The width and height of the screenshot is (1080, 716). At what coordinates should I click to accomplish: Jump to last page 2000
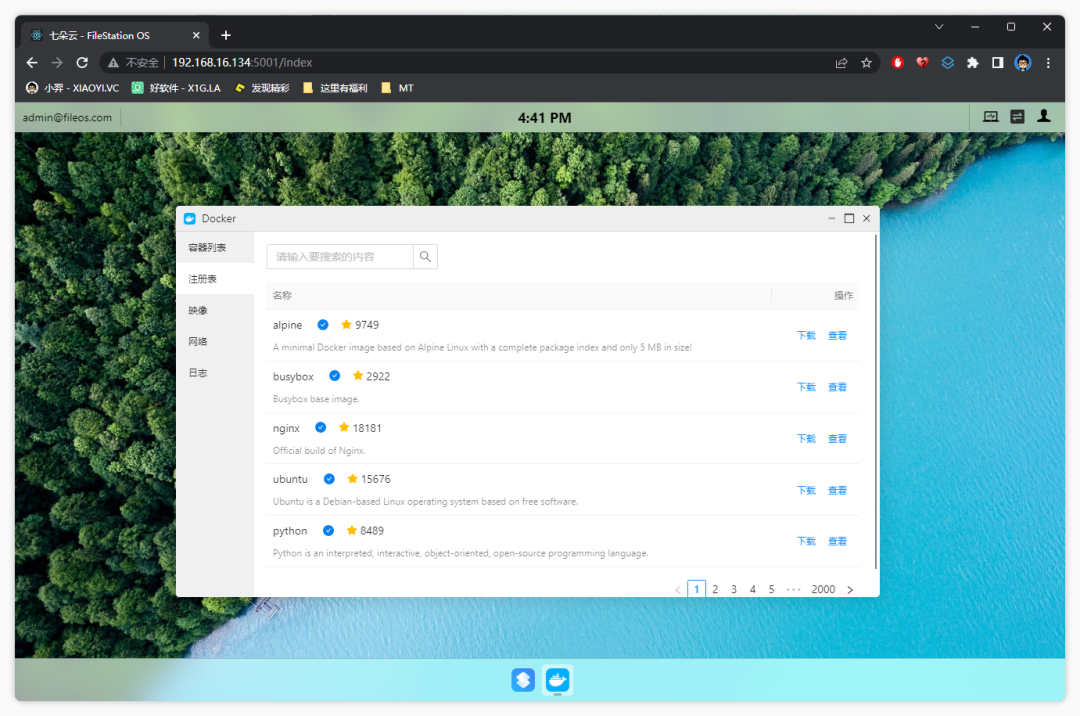click(823, 589)
